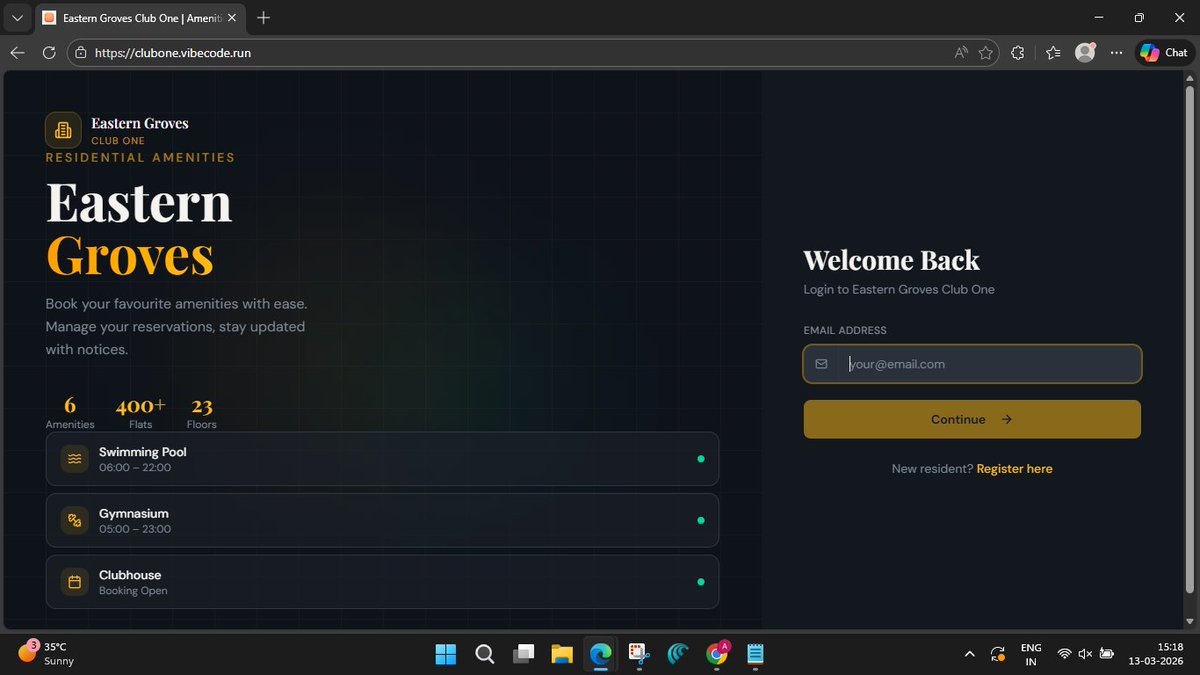The height and width of the screenshot is (675, 1200).
Task: Click the address bar URL
Action: tap(173, 53)
